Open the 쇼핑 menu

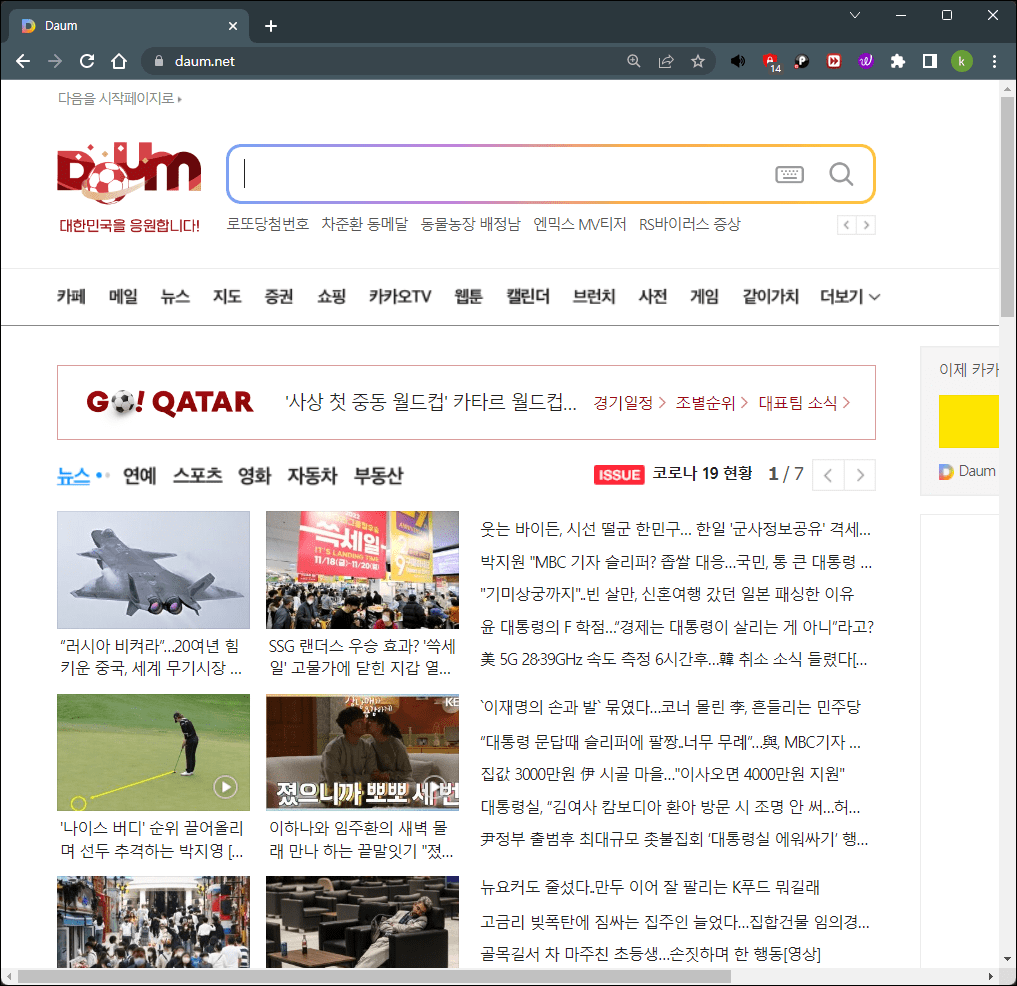point(331,296)
